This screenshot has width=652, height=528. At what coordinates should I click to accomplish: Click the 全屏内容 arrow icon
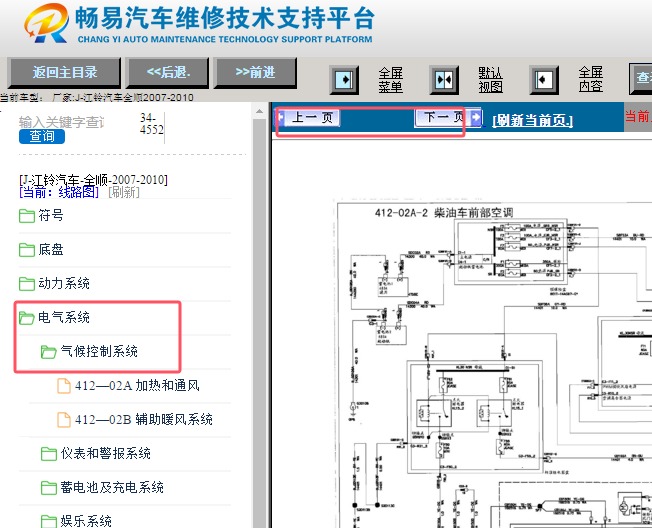pos(544,79)
